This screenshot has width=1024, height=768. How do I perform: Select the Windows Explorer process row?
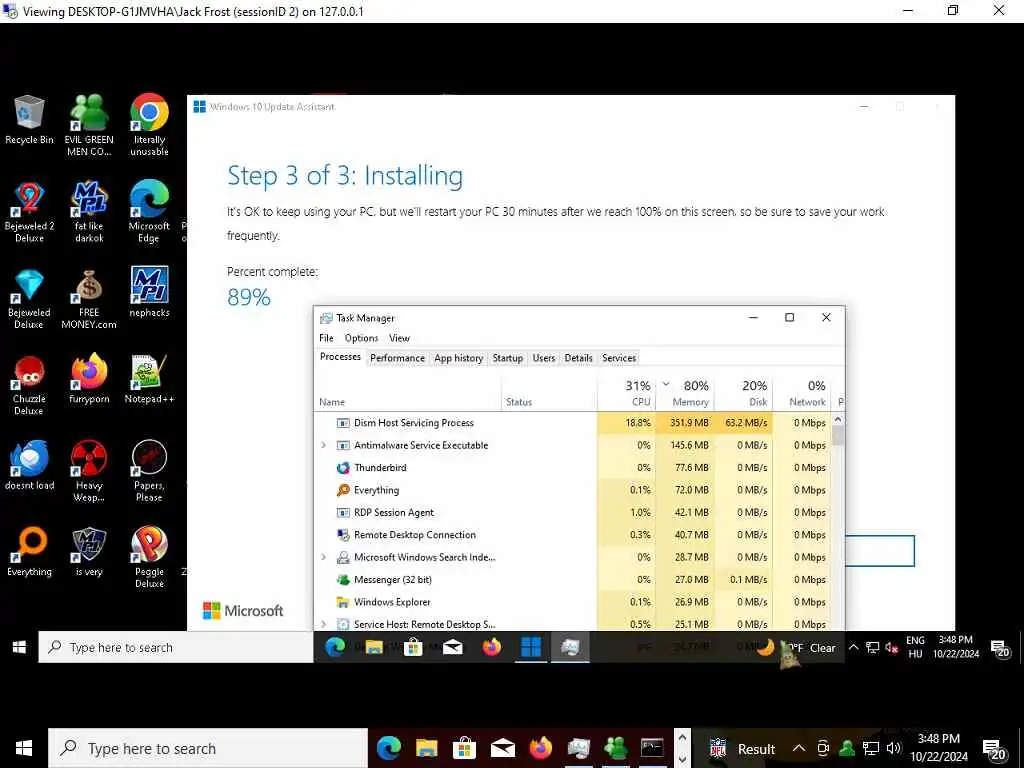[x=573, y=602]
